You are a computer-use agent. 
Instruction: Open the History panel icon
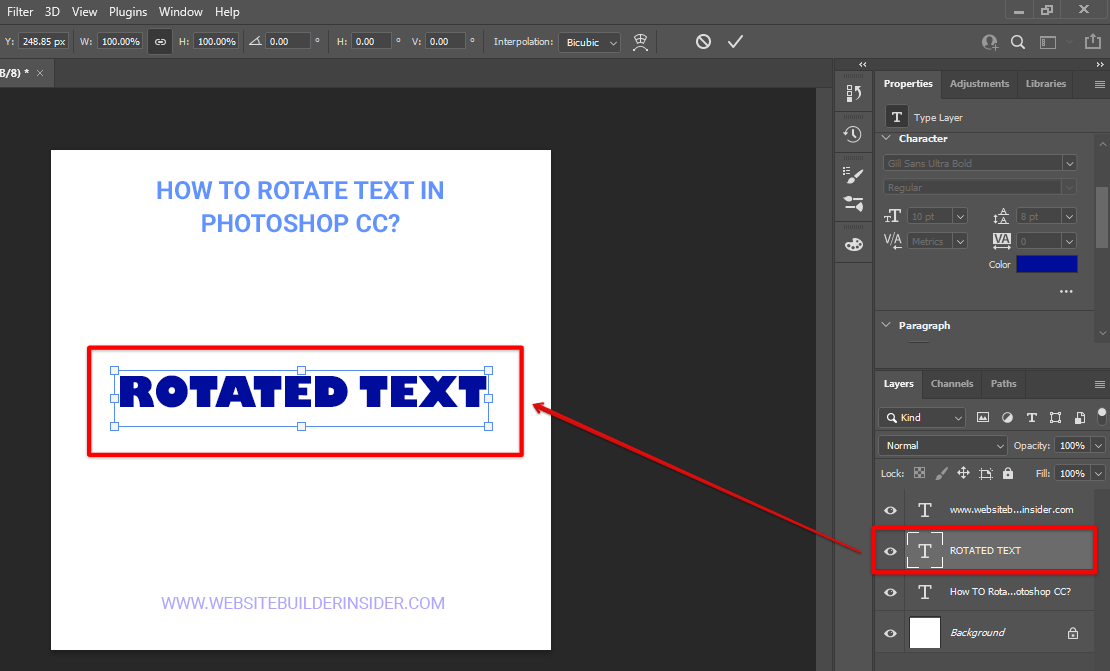click(x=853, y=133)
